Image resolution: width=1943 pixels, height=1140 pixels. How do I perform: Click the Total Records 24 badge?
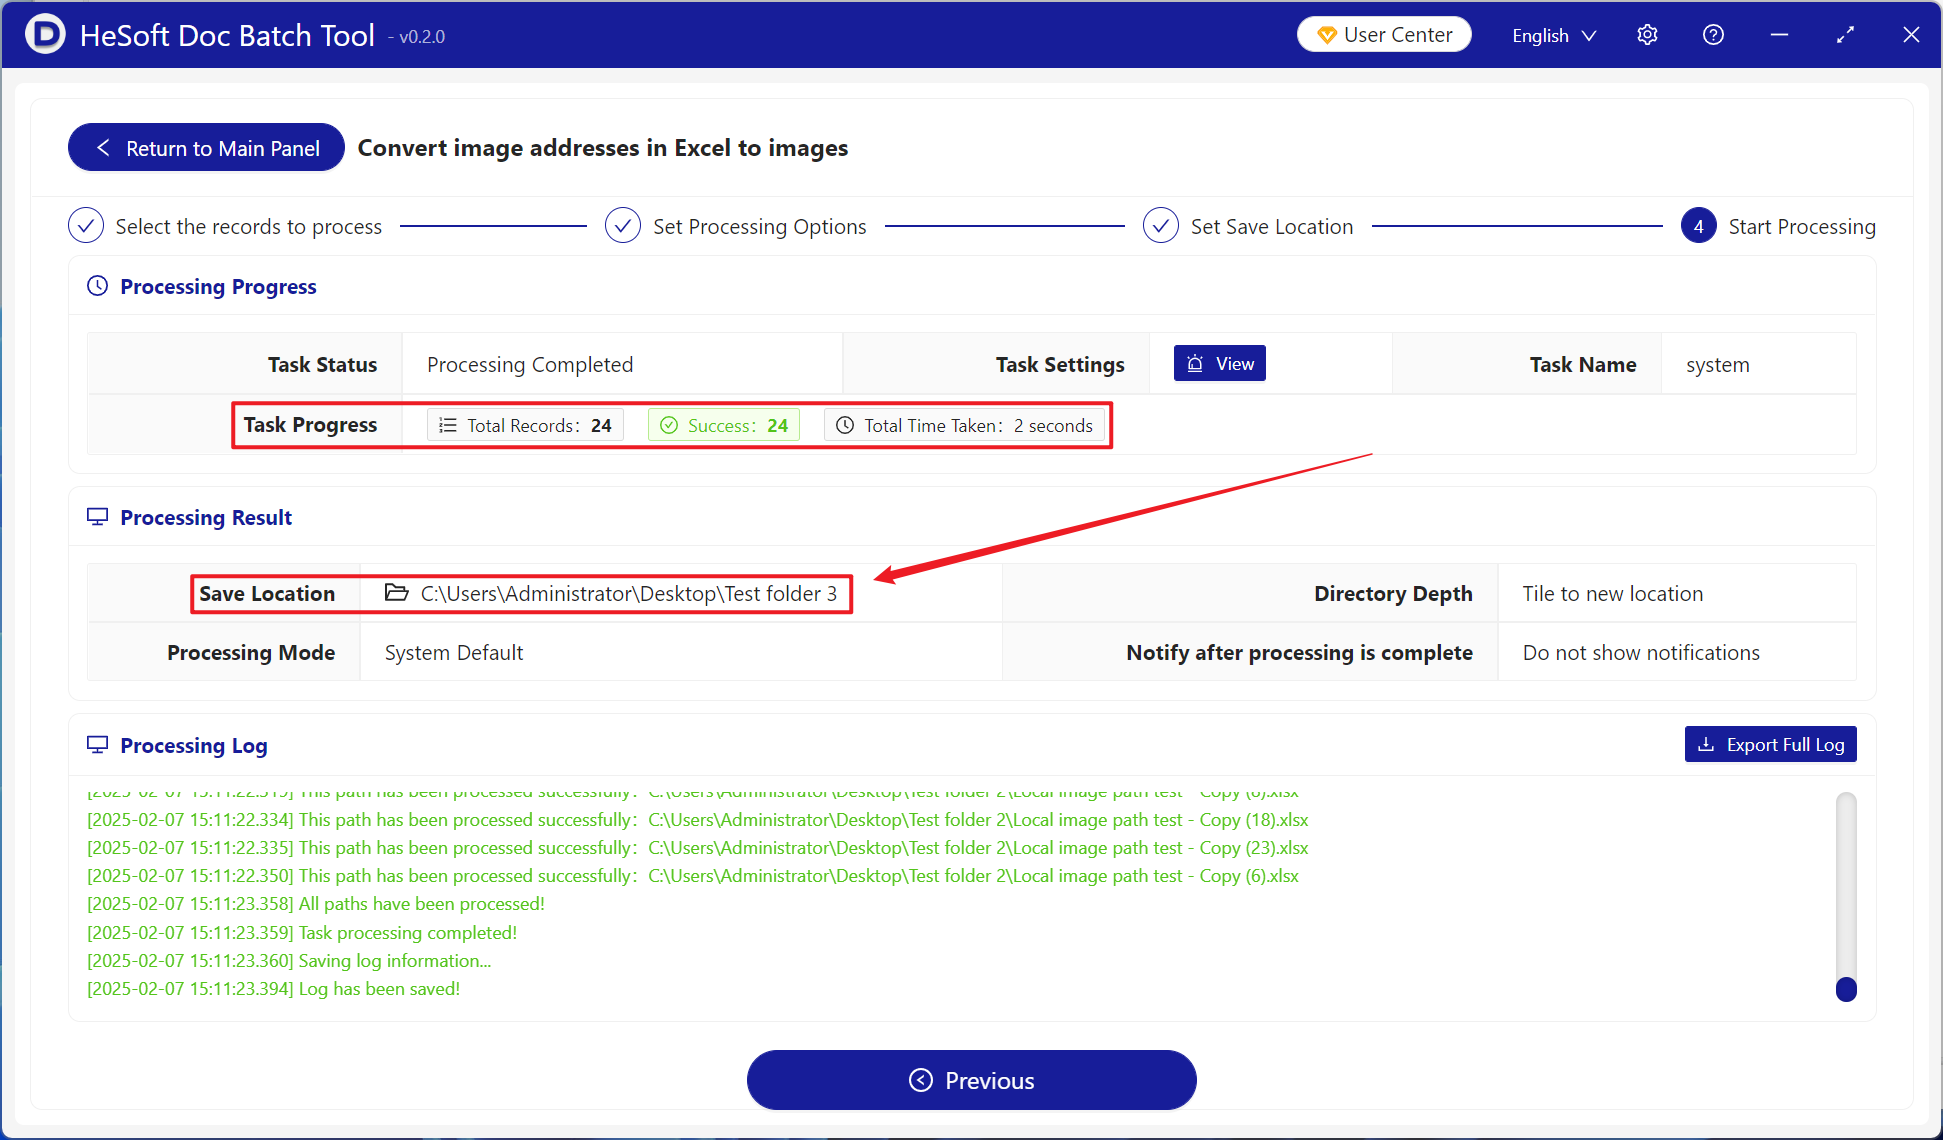526,425
